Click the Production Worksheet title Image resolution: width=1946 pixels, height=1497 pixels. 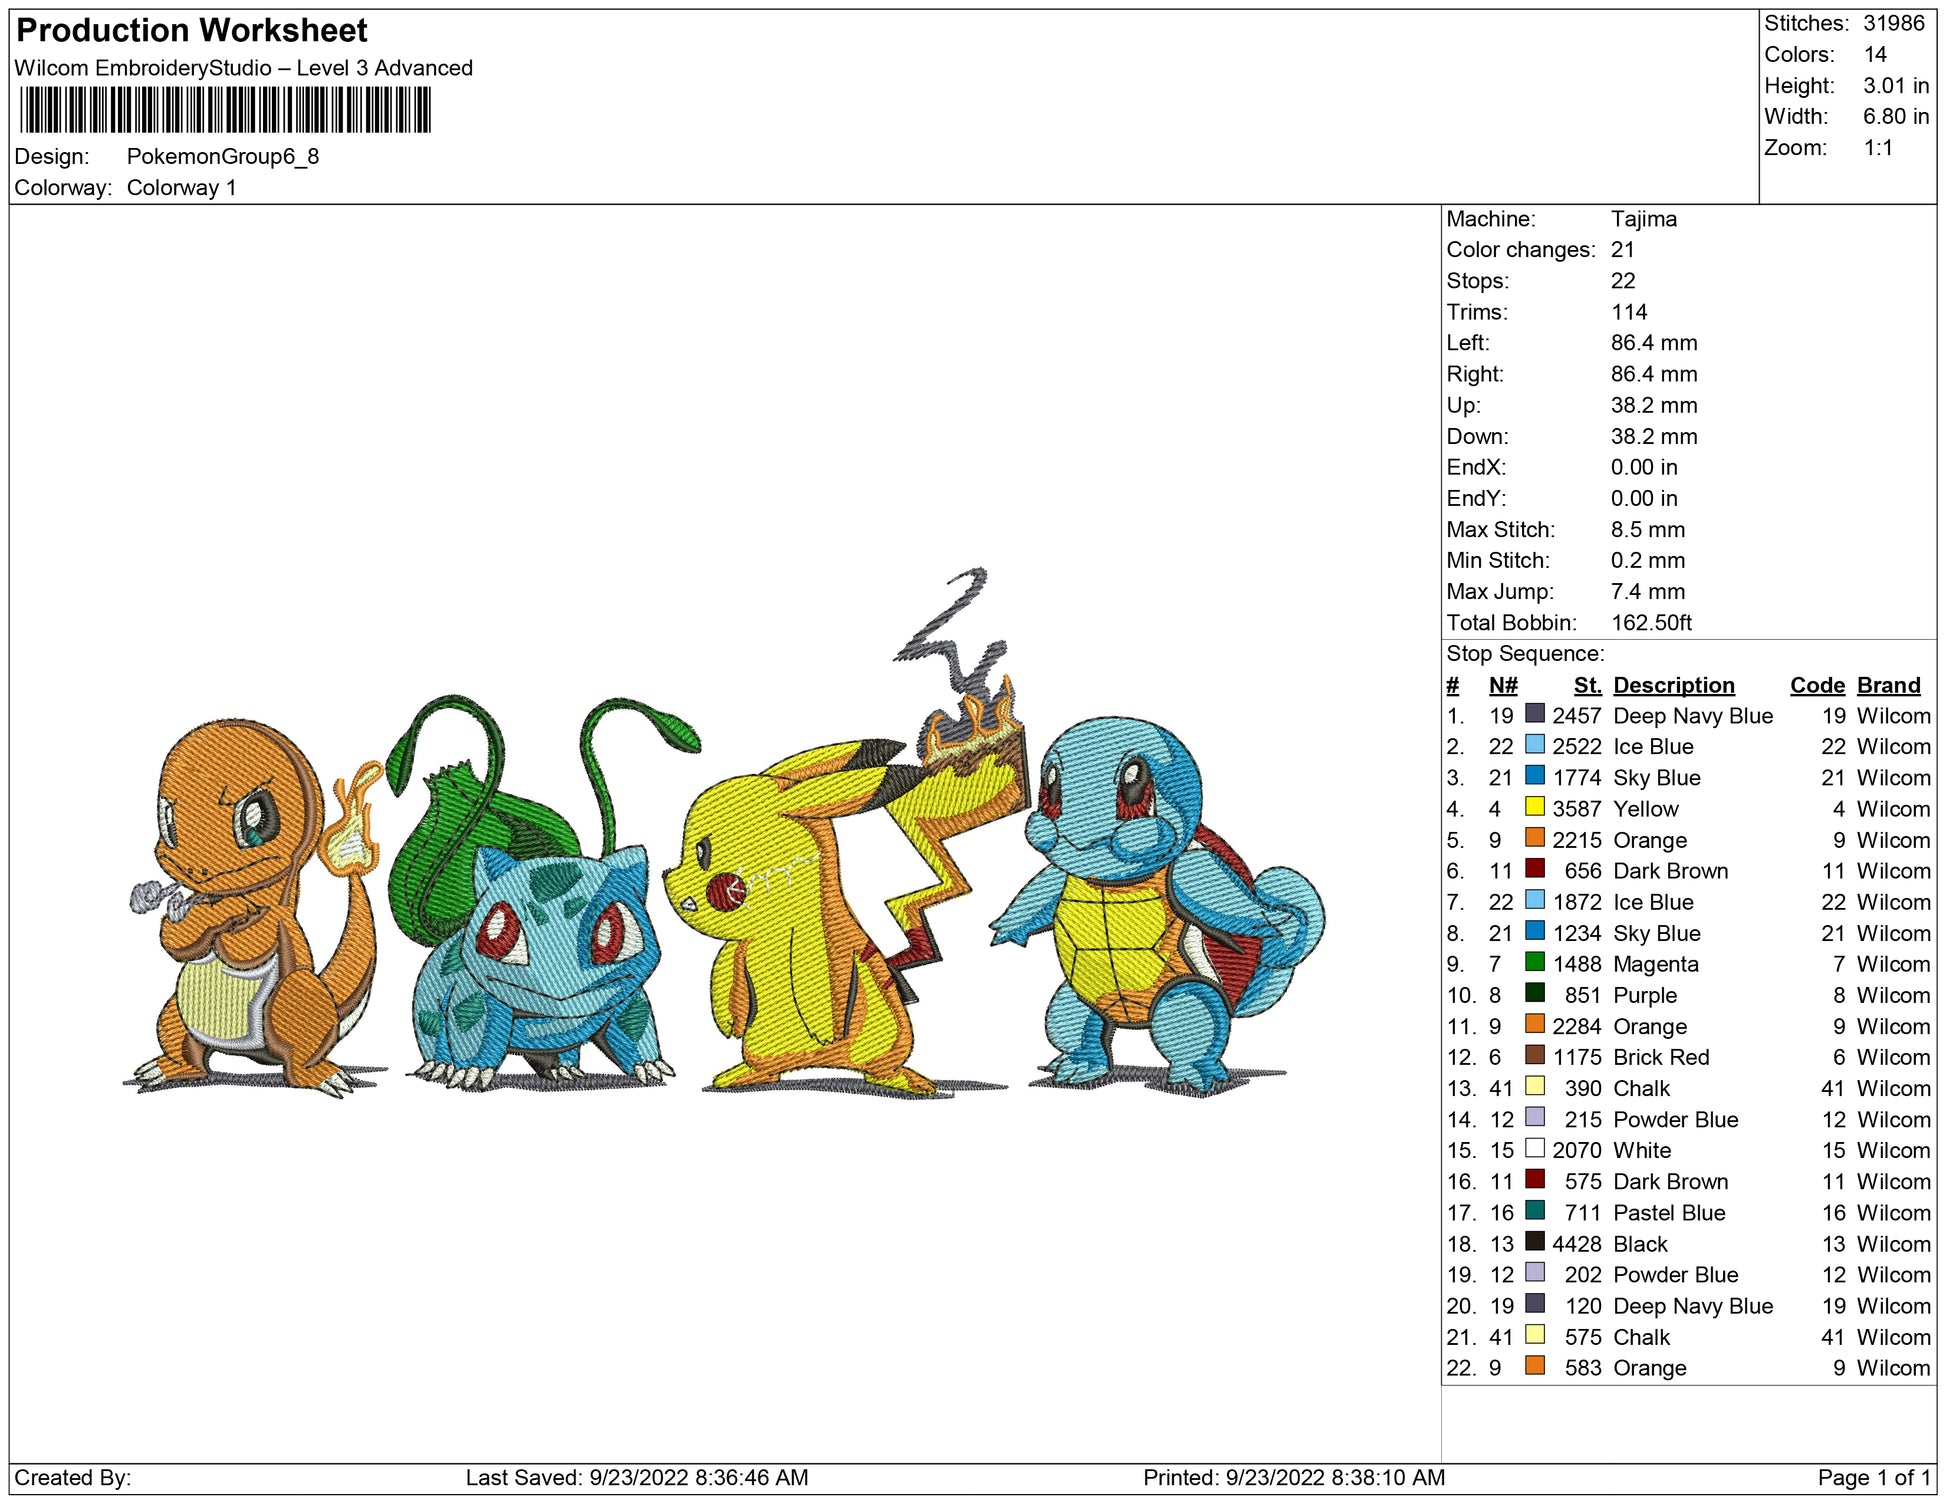(192, 30)
